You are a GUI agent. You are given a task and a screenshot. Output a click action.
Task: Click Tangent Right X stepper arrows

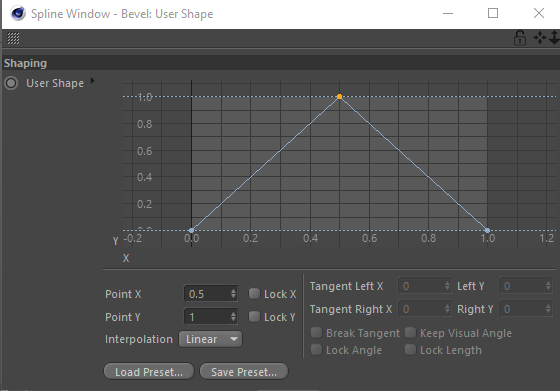point(447,309)
